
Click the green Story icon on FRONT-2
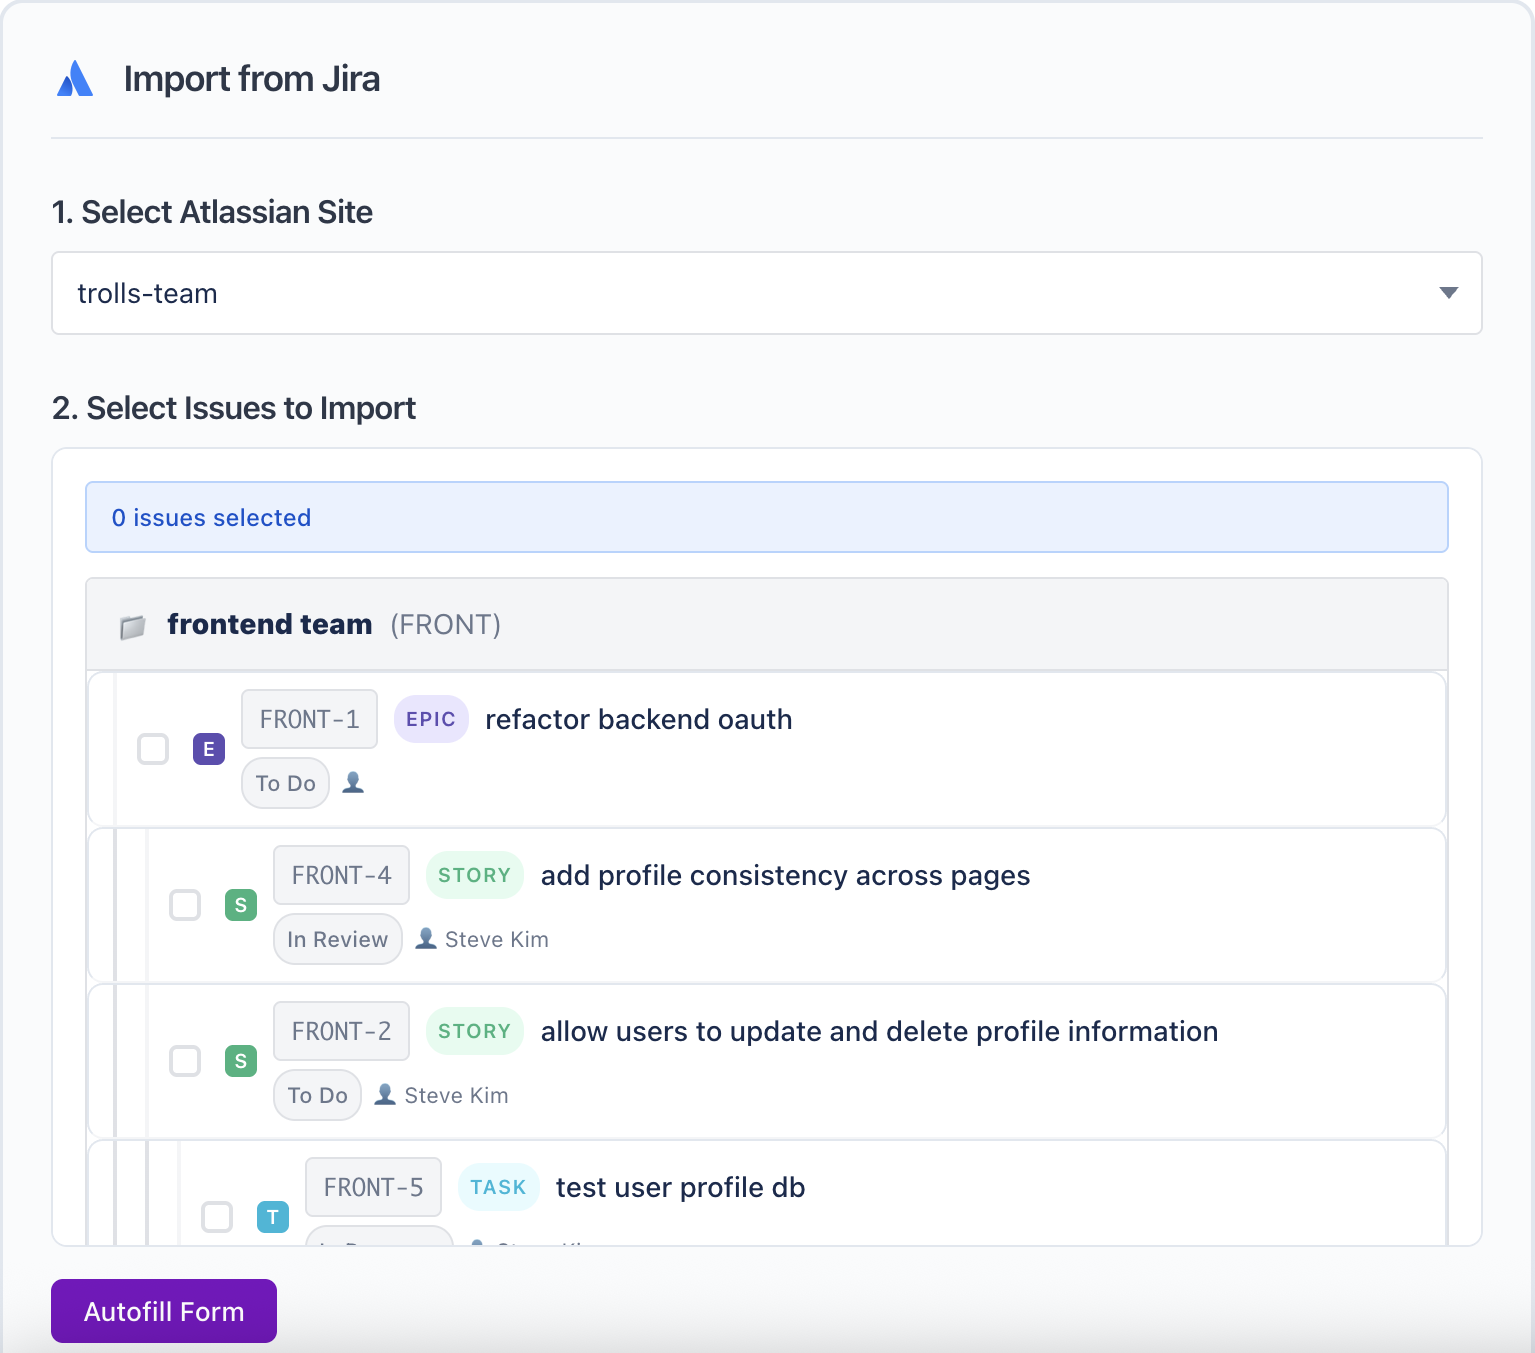pyautogui.click(x=240, y=1061)
